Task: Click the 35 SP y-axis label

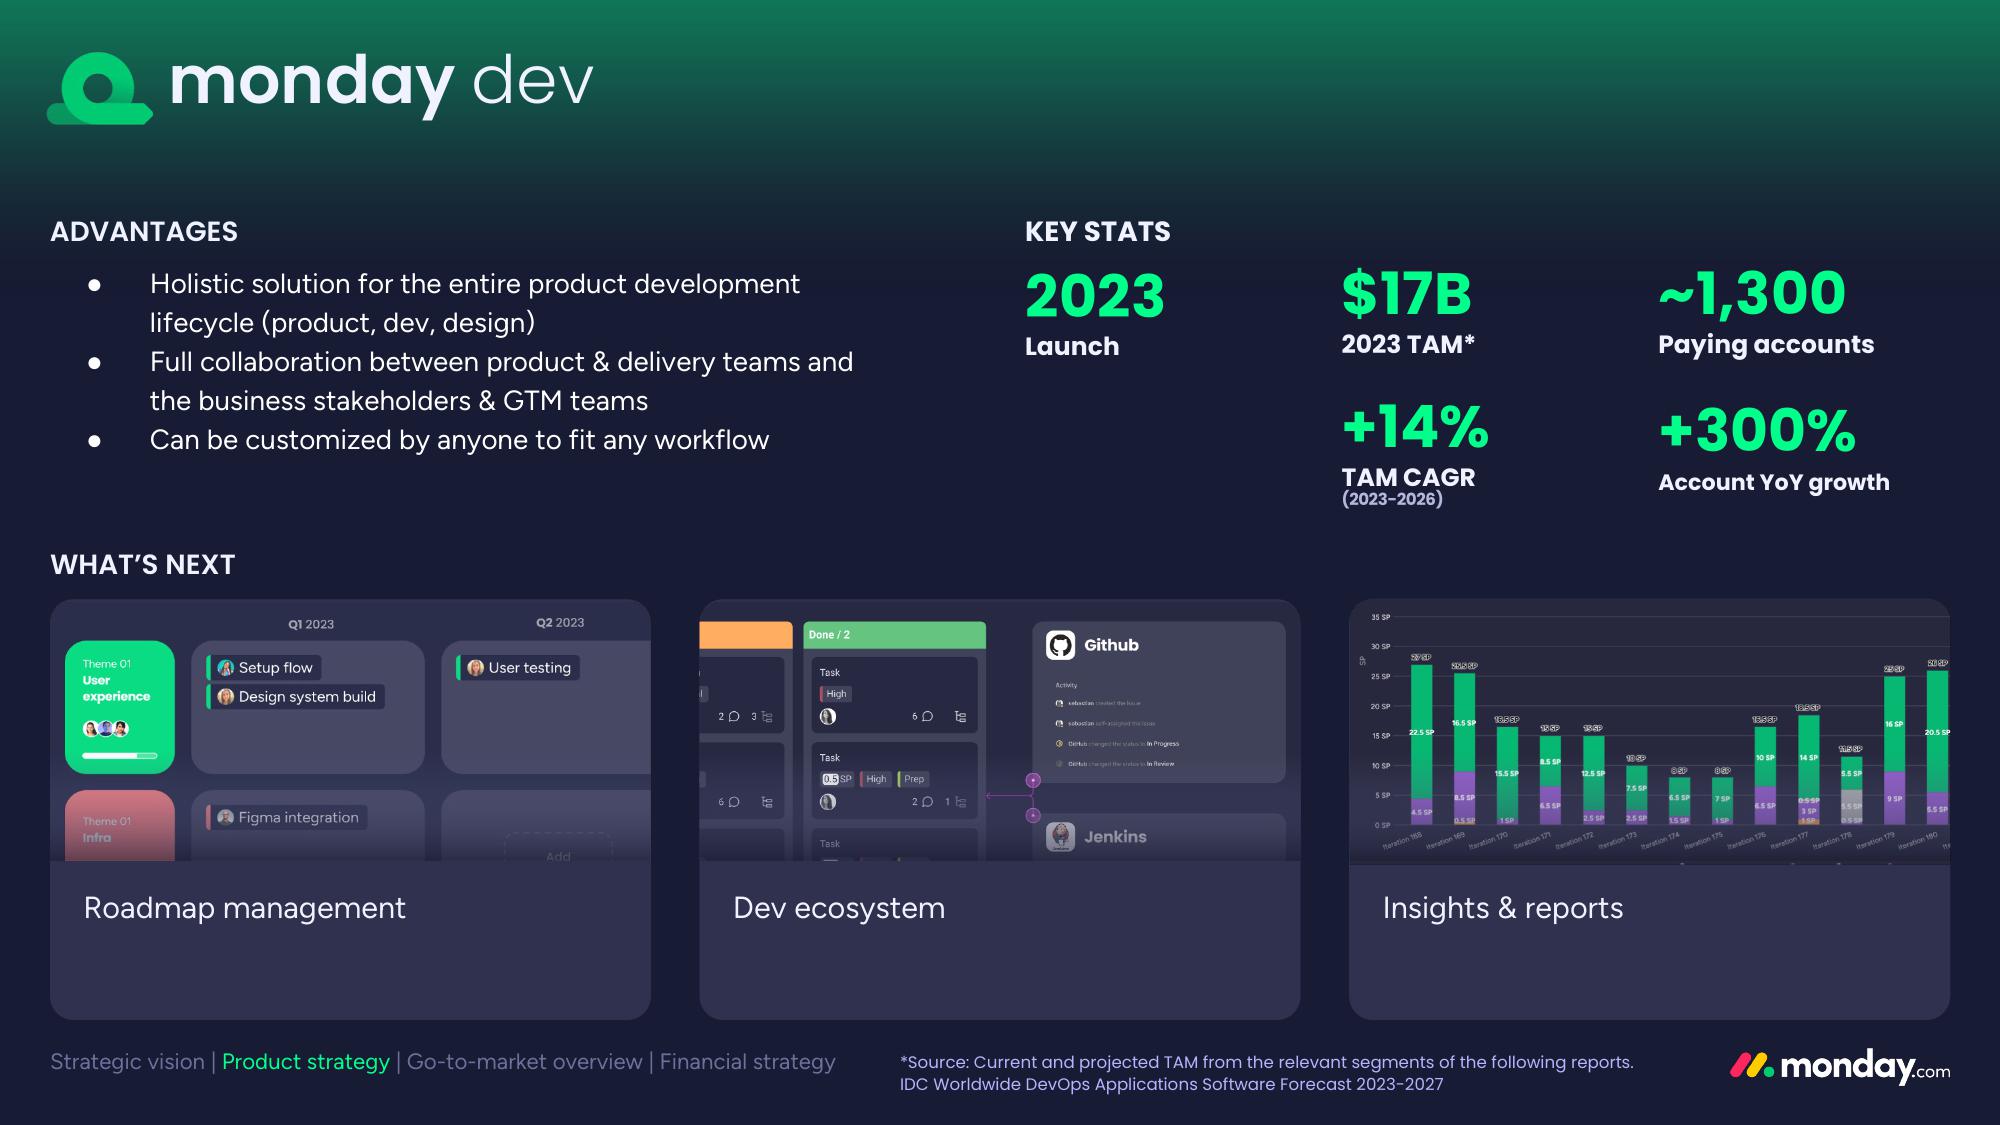Action: pos(1380,617)
